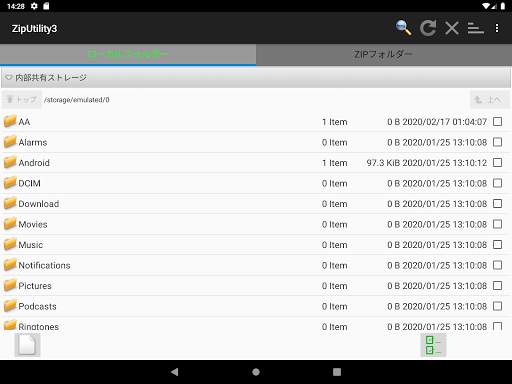Screen dimensions: 512x384
Task: Open the Notifications folder icon
Action: pyautogui.click(x=10, y=265)
